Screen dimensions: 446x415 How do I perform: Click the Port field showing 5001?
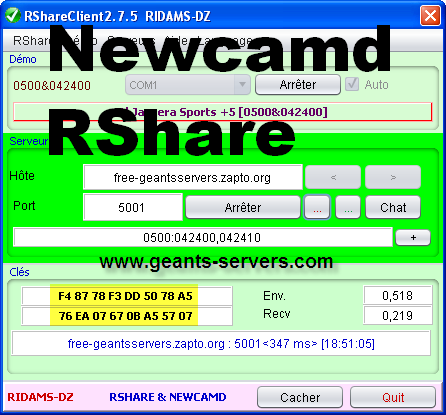pyautogui.click(x=133, y=207)
